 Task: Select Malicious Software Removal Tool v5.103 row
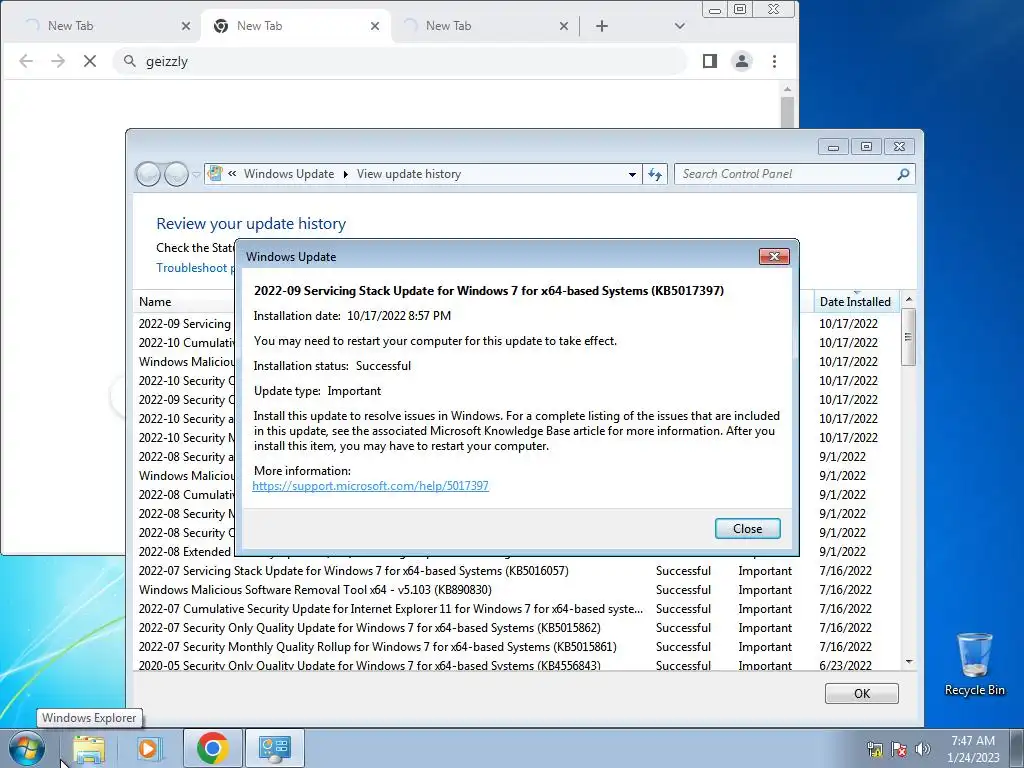pyautogui.click(x=516, y=590)
